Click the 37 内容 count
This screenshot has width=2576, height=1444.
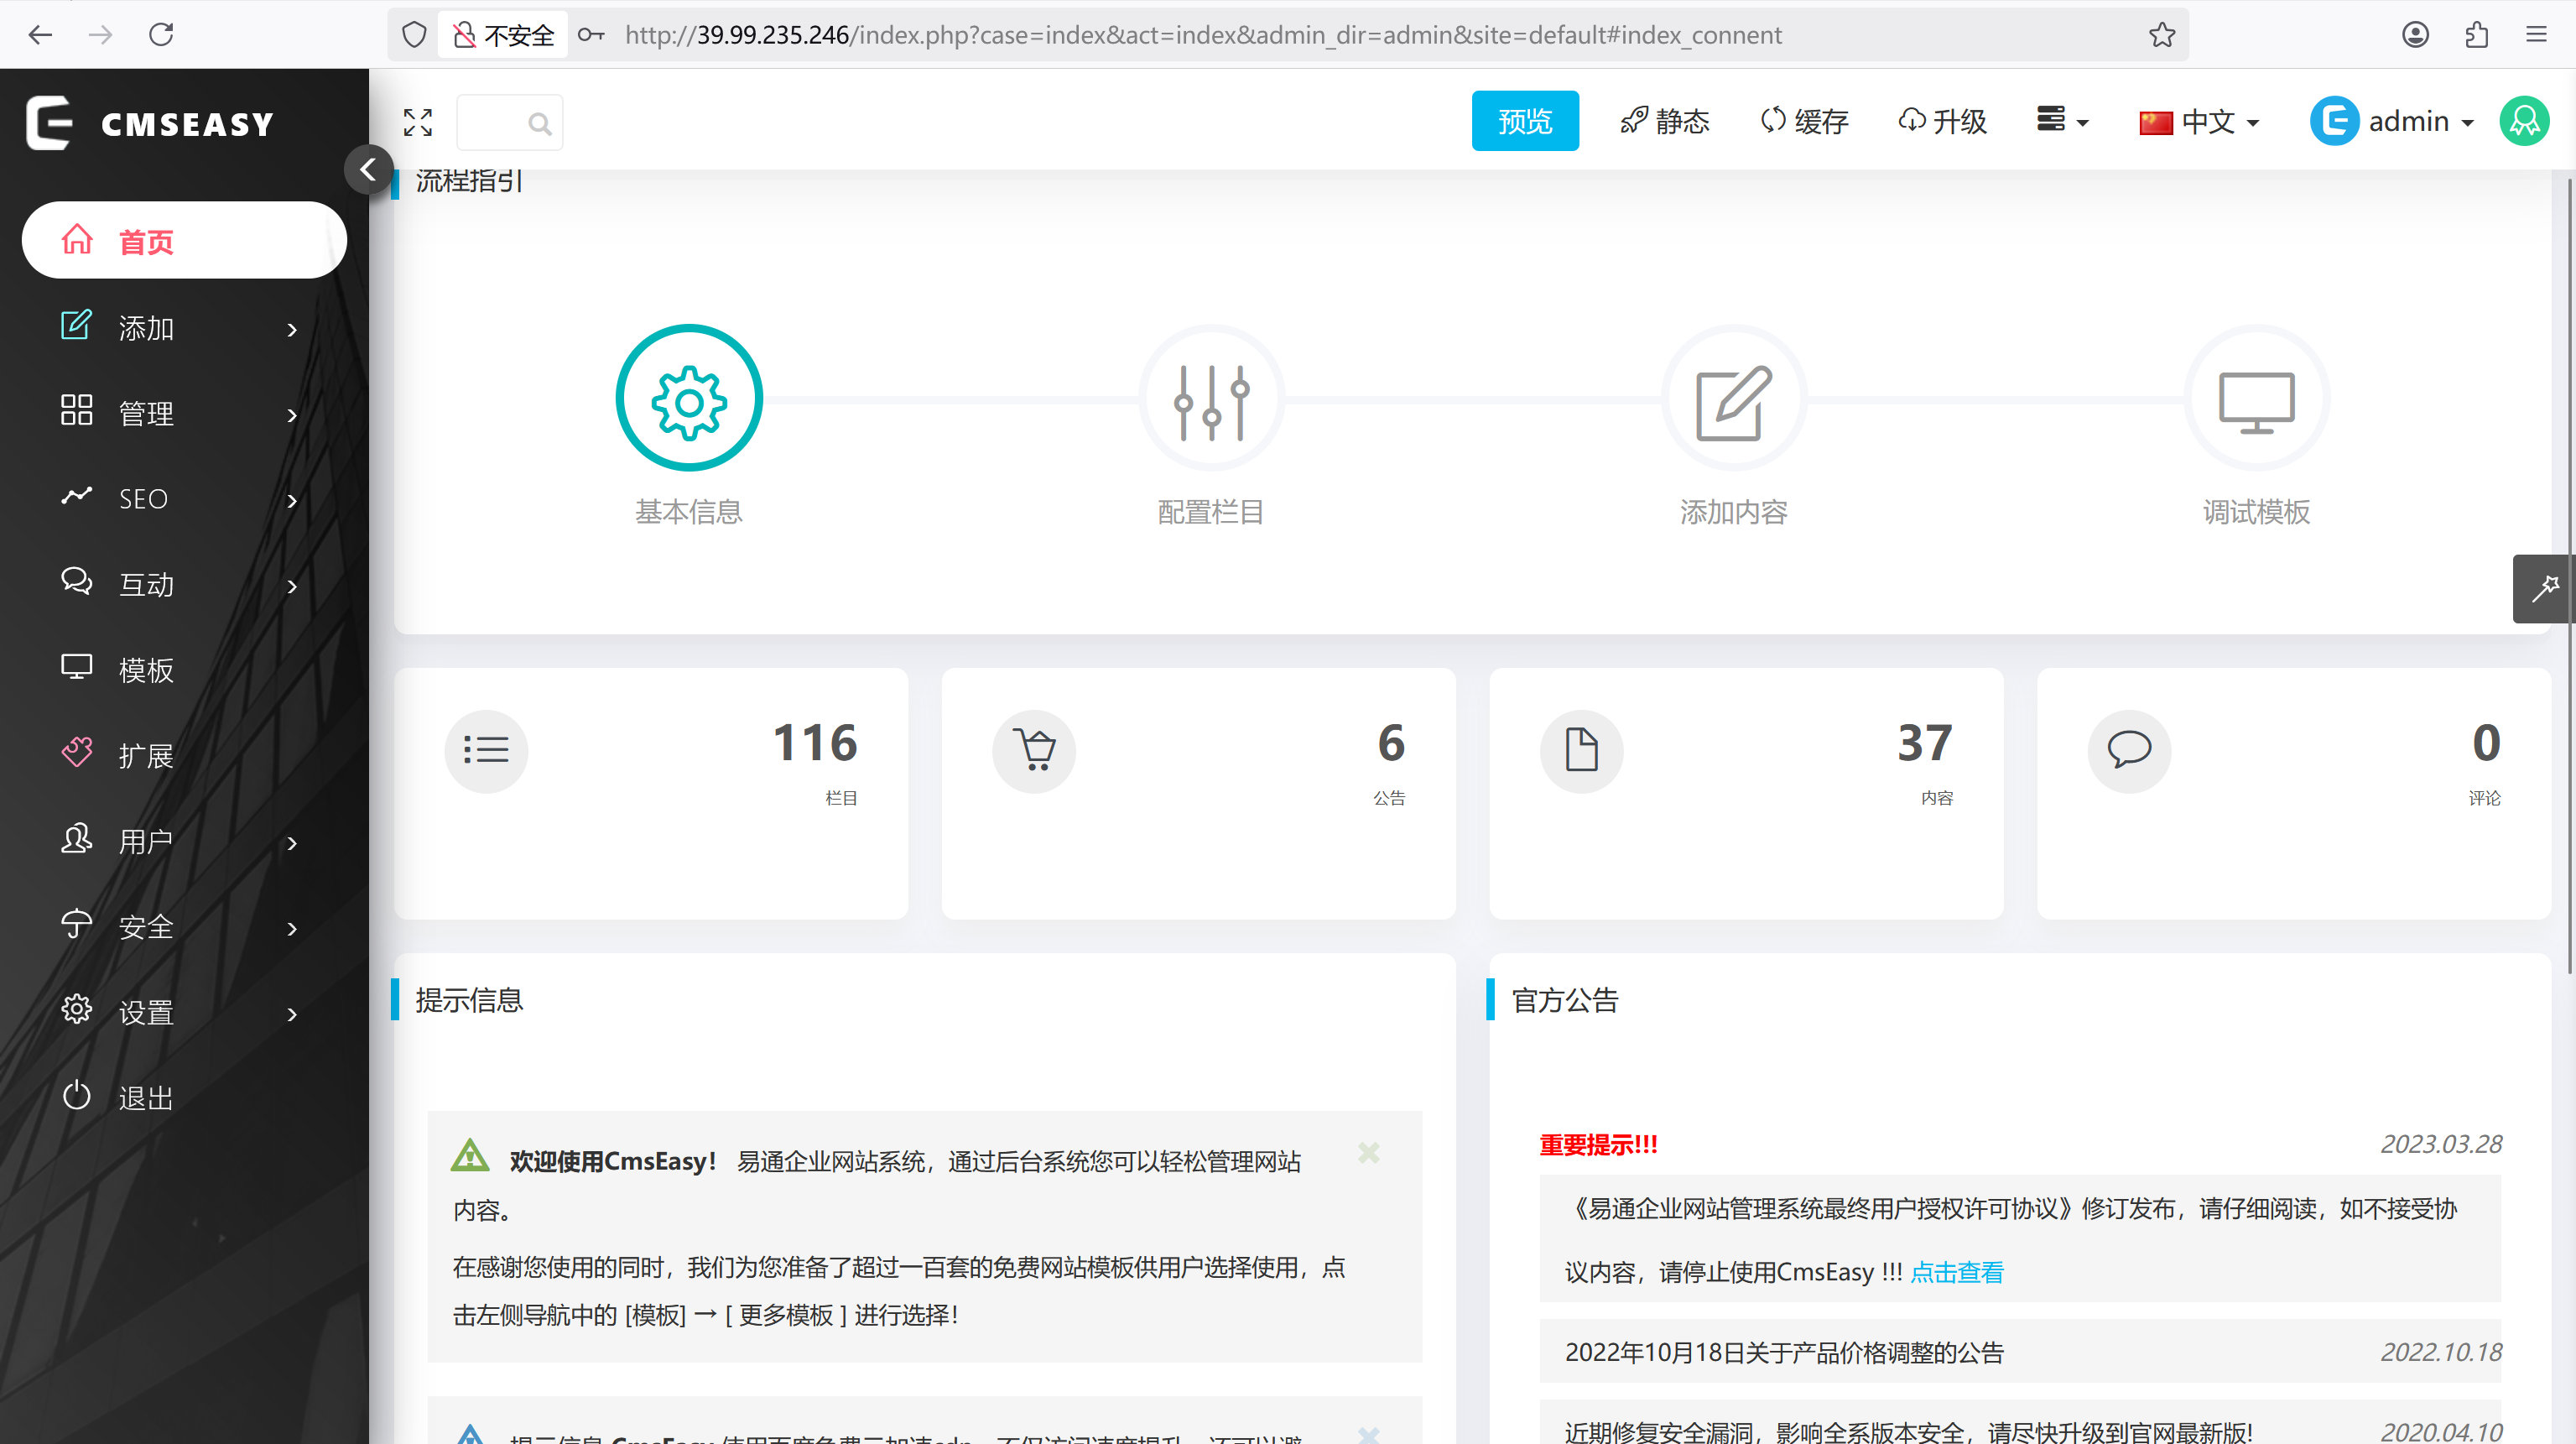pyautogui.click(x=1925, y=743)
